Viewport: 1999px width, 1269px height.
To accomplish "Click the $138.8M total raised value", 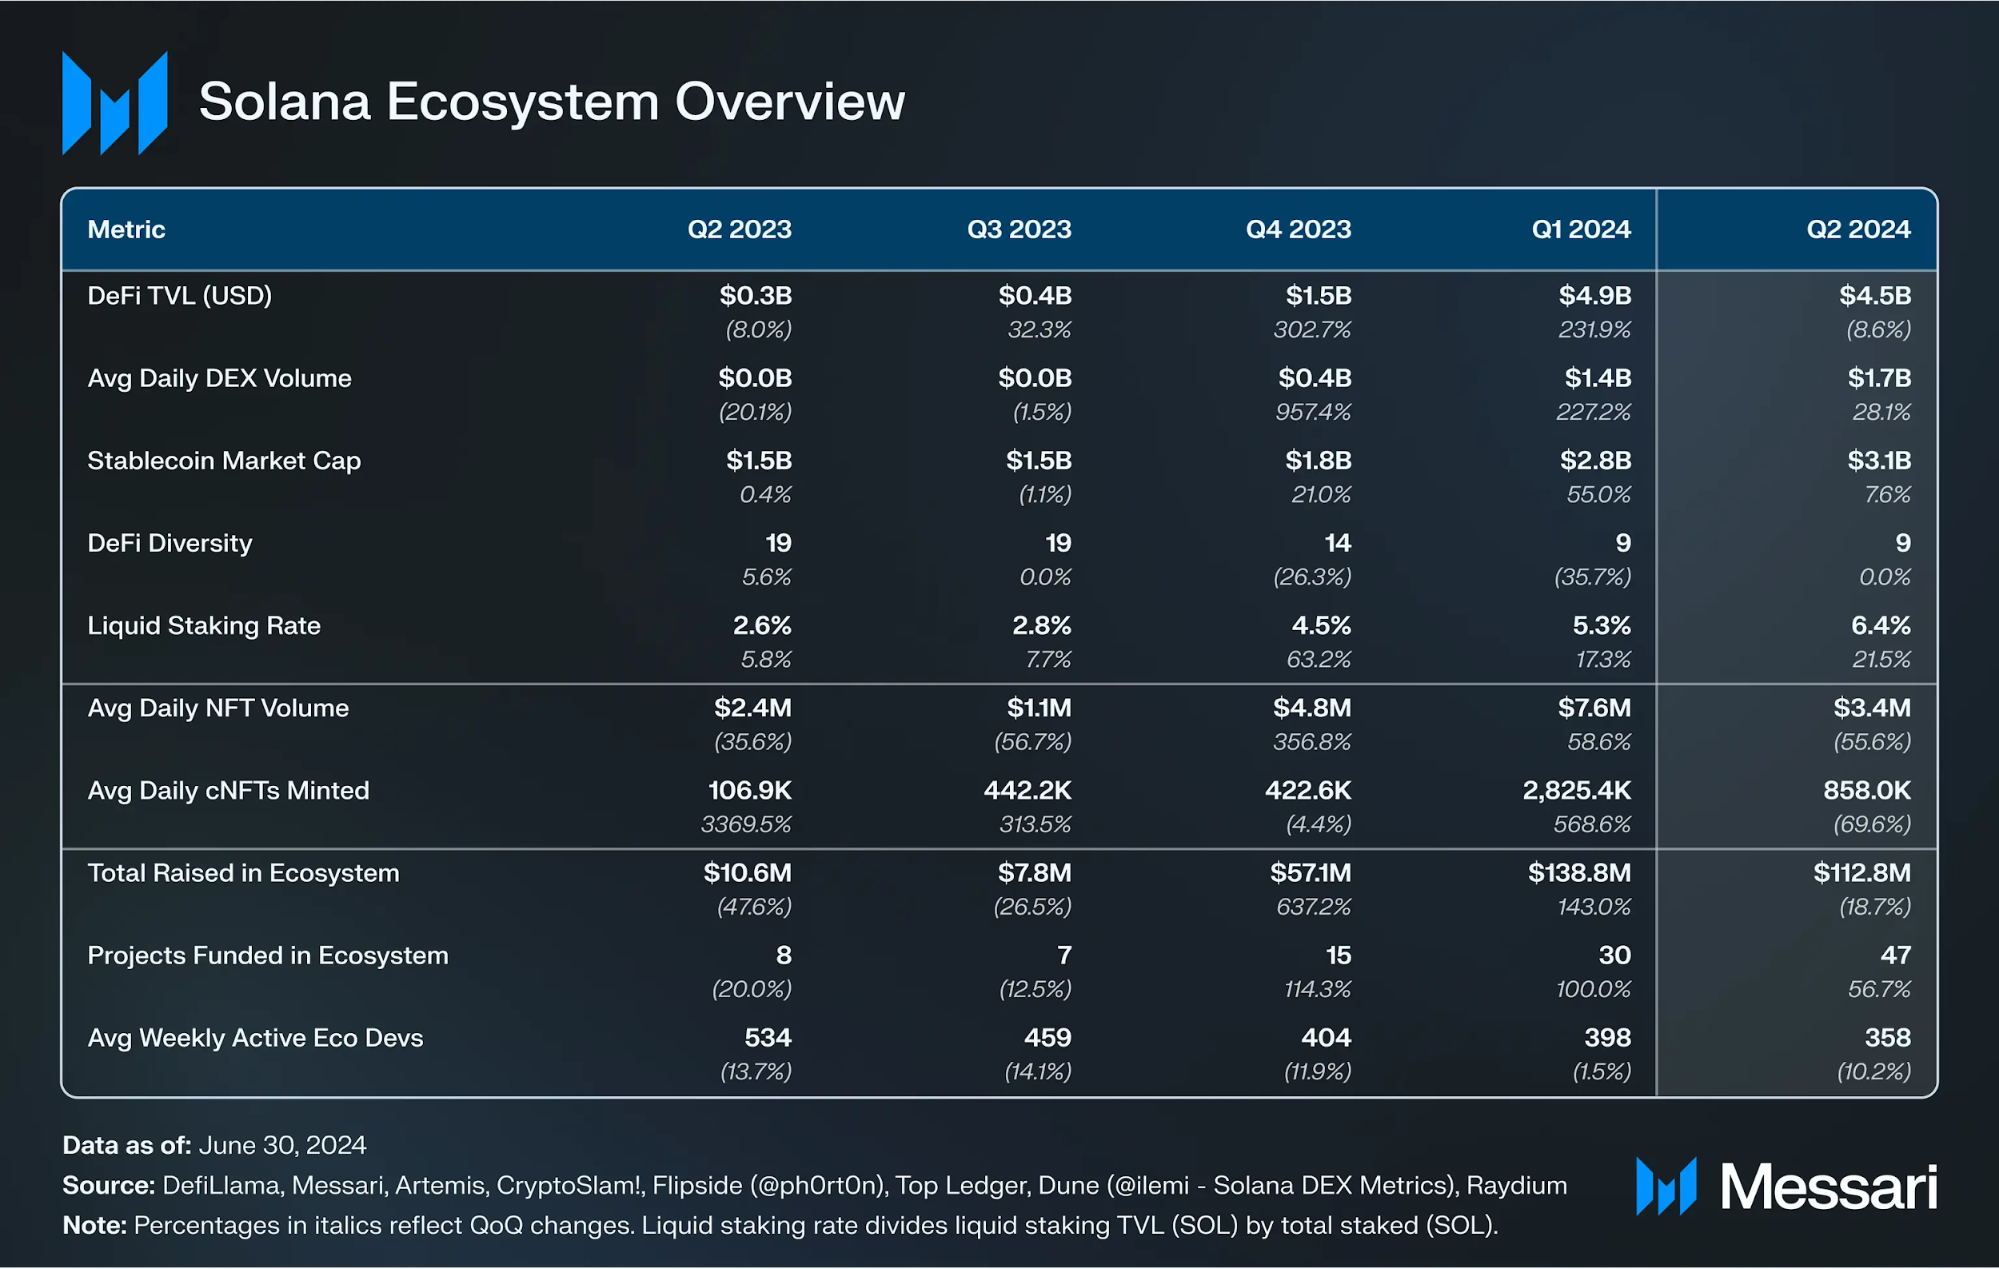I will click(x=1579, y=873).
